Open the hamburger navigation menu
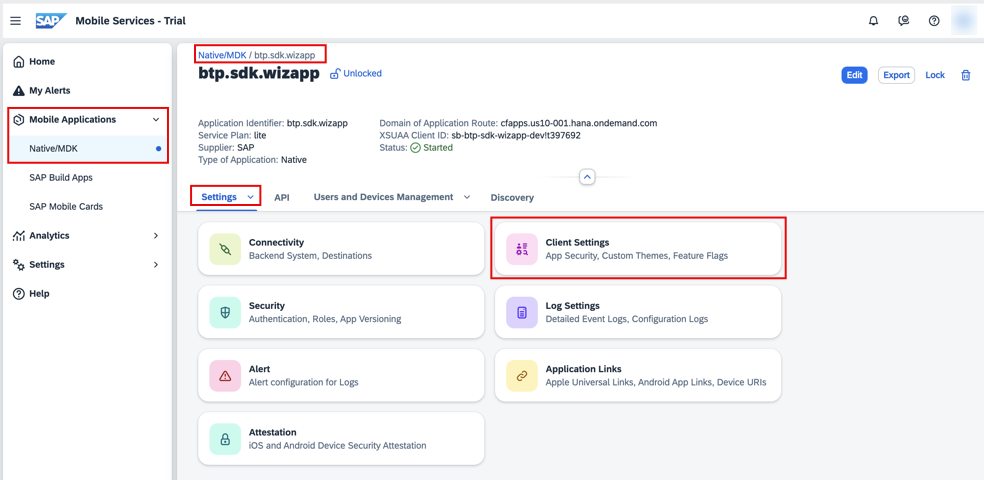This screenshot has height=480, width=984. [x=16, y=21]
